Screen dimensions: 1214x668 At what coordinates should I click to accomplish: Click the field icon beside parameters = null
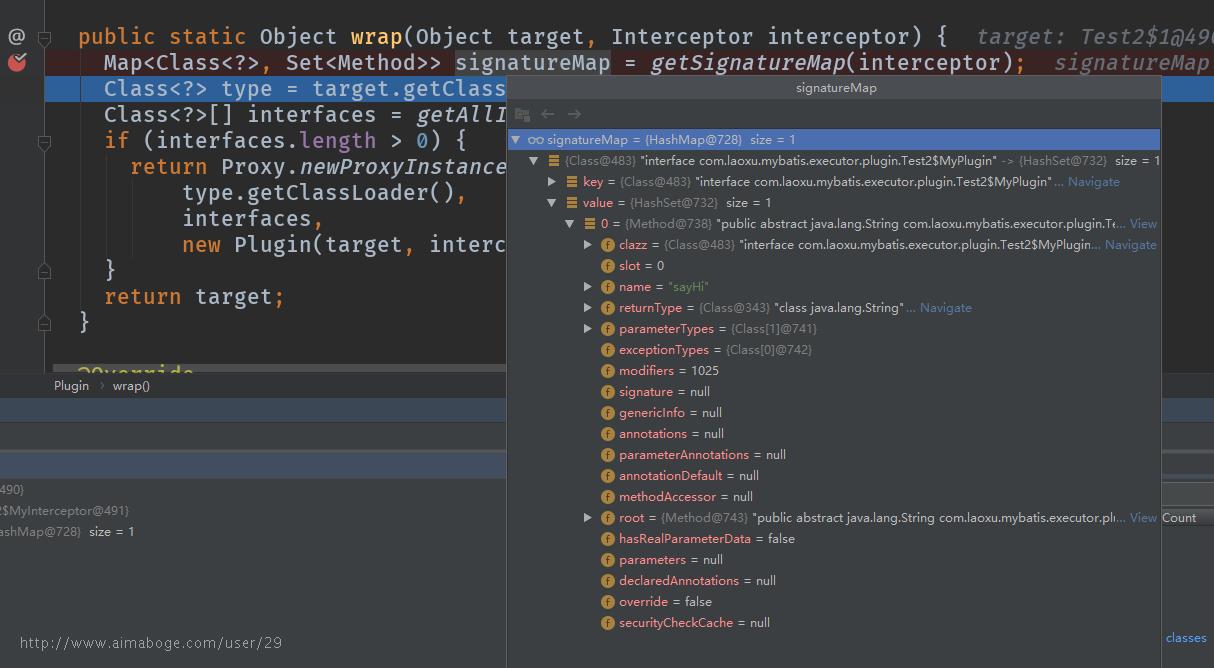pos(608,560)
